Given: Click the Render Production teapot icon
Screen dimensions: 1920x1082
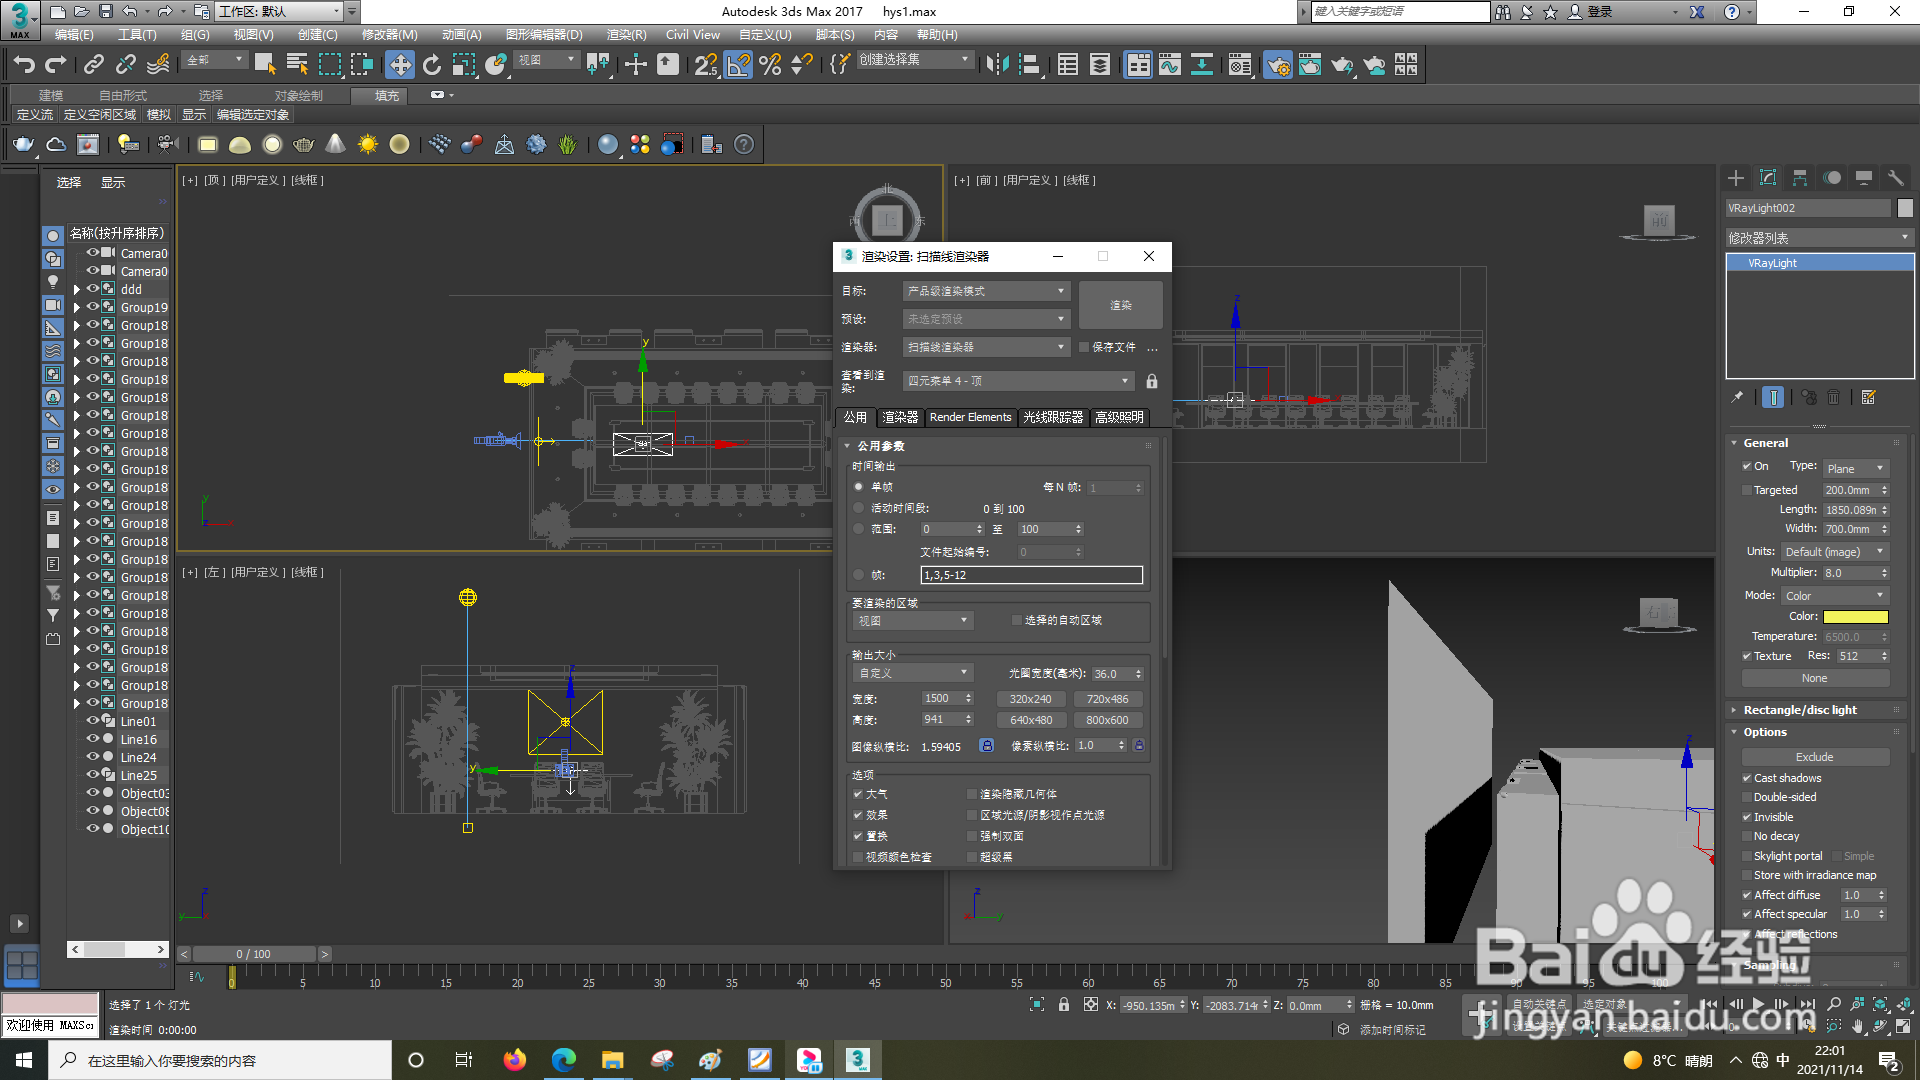Looking at the screenshot, I should click(1342, 66).
